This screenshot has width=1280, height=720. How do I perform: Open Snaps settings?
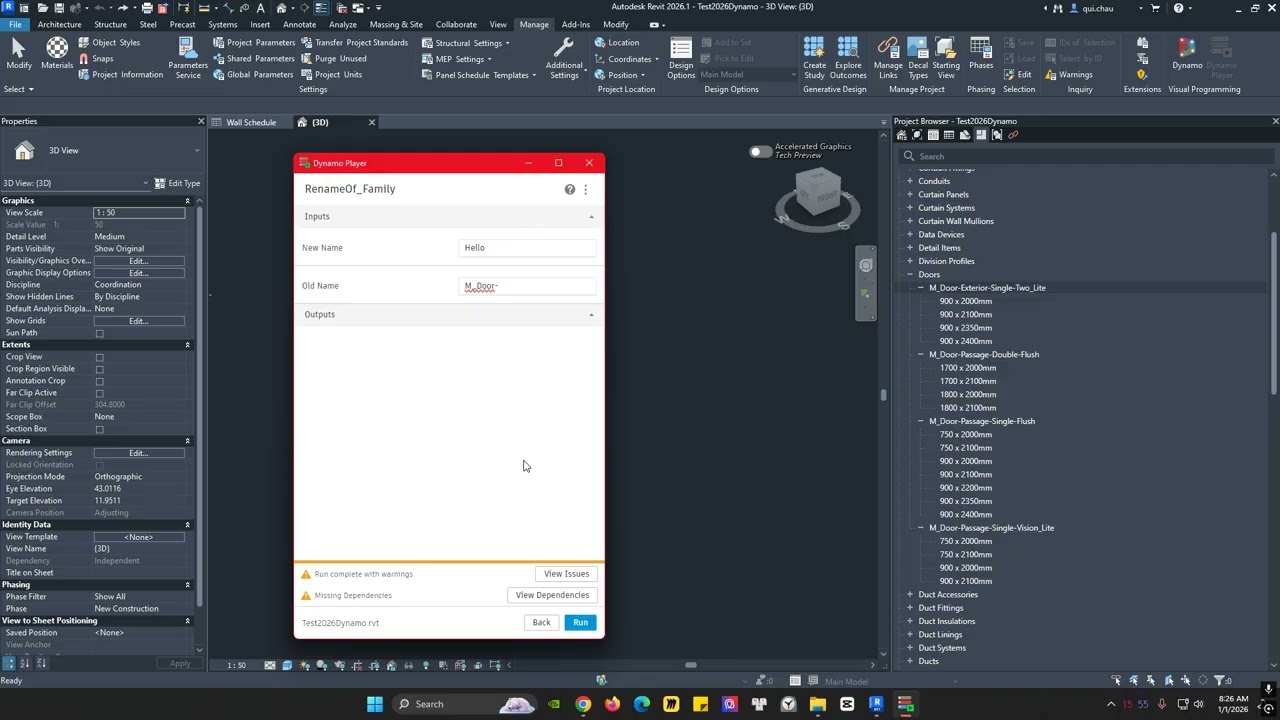point(96,59)
